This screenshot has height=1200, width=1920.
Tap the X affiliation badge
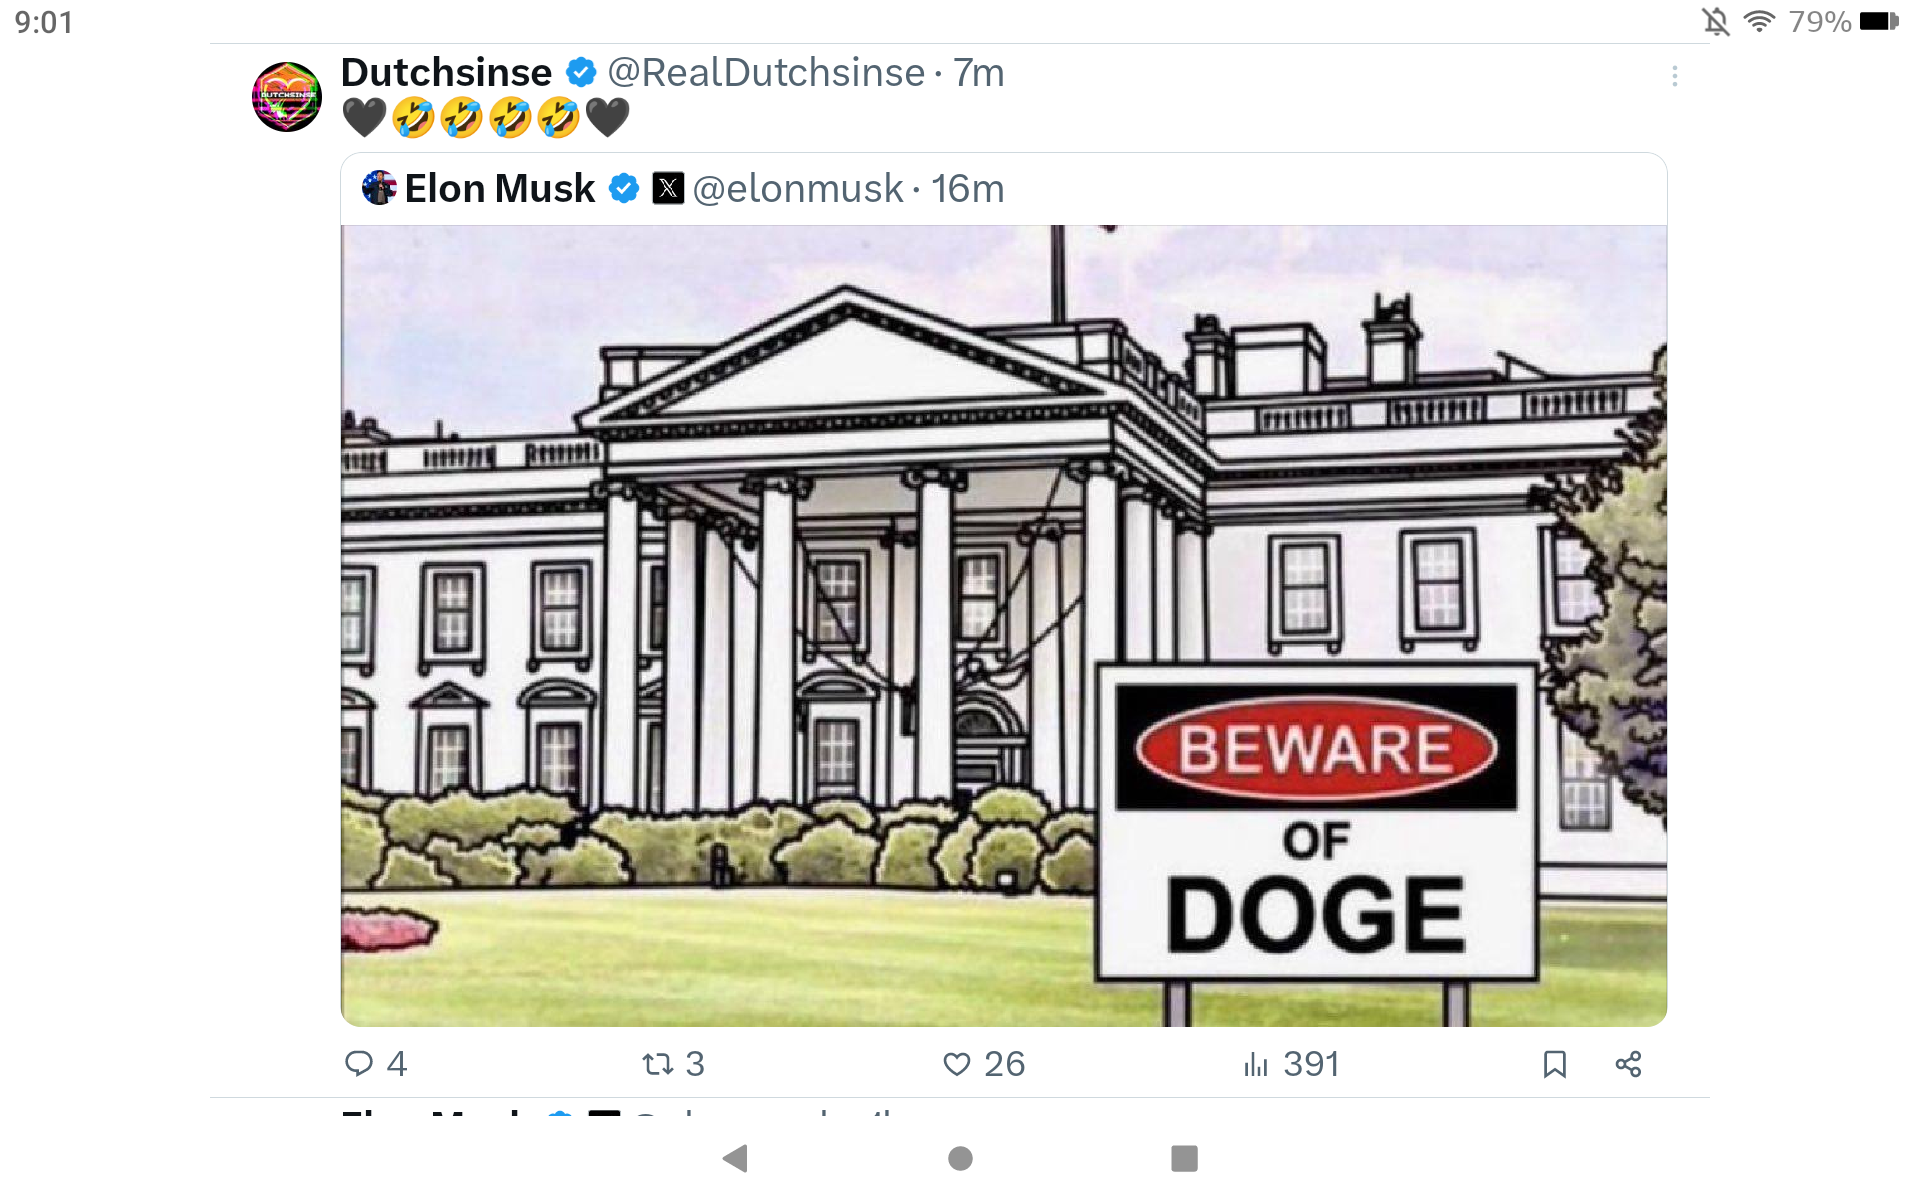pyautogui.click(x=668, y=188)
